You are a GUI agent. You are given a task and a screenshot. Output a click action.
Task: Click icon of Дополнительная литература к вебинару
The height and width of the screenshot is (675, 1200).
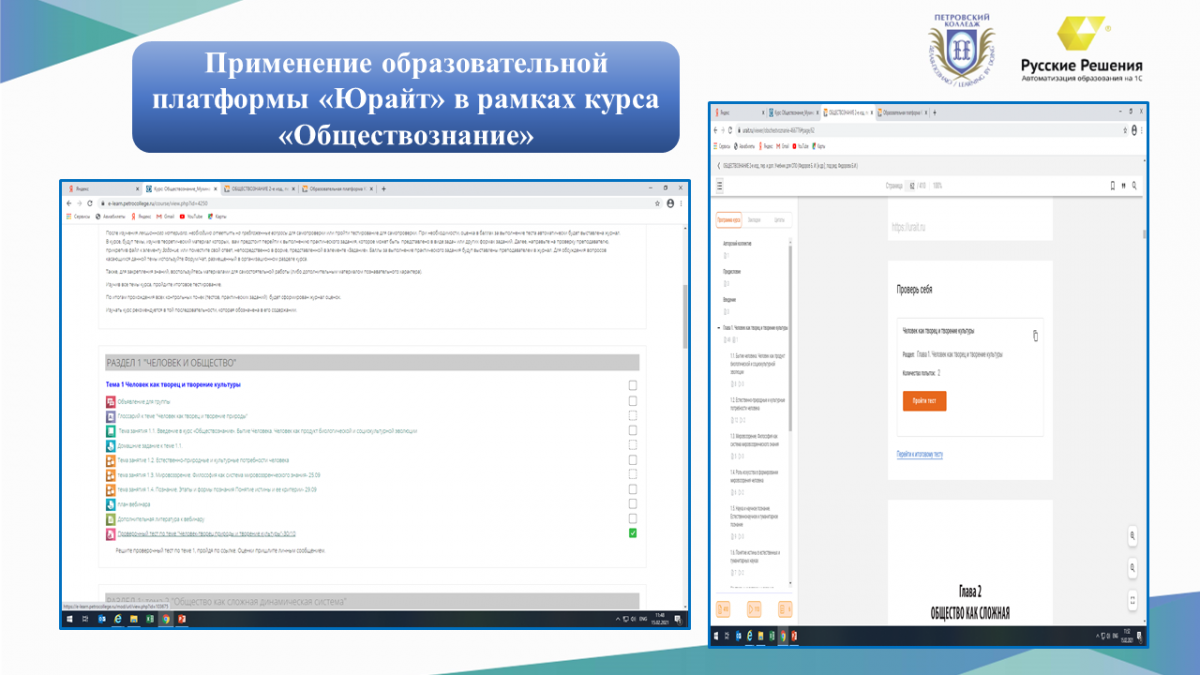pyautogui.click(x=111, y=519)
